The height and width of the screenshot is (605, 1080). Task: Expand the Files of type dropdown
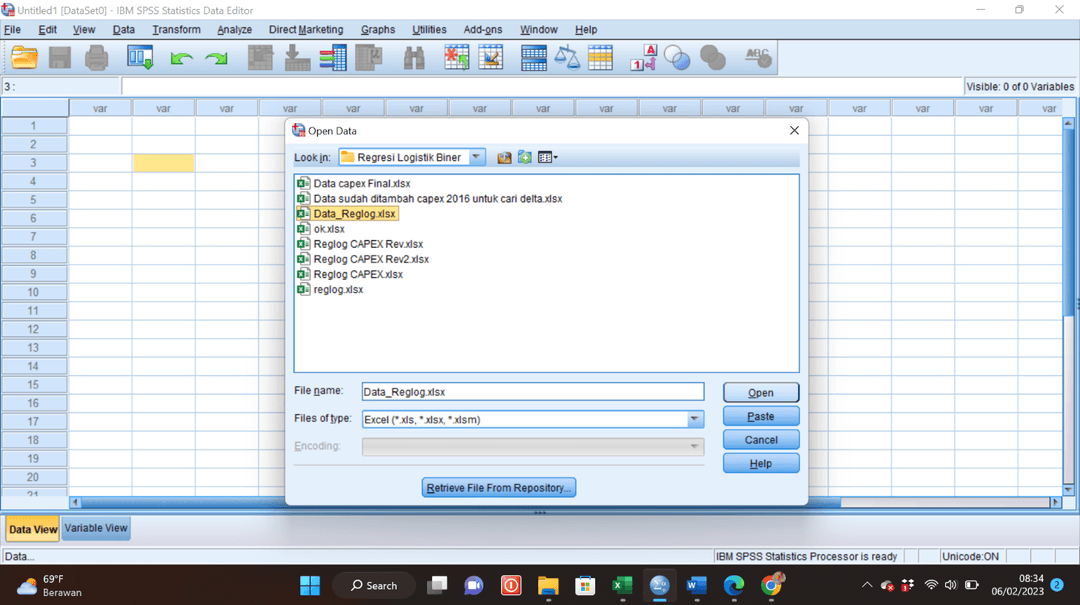694,419
